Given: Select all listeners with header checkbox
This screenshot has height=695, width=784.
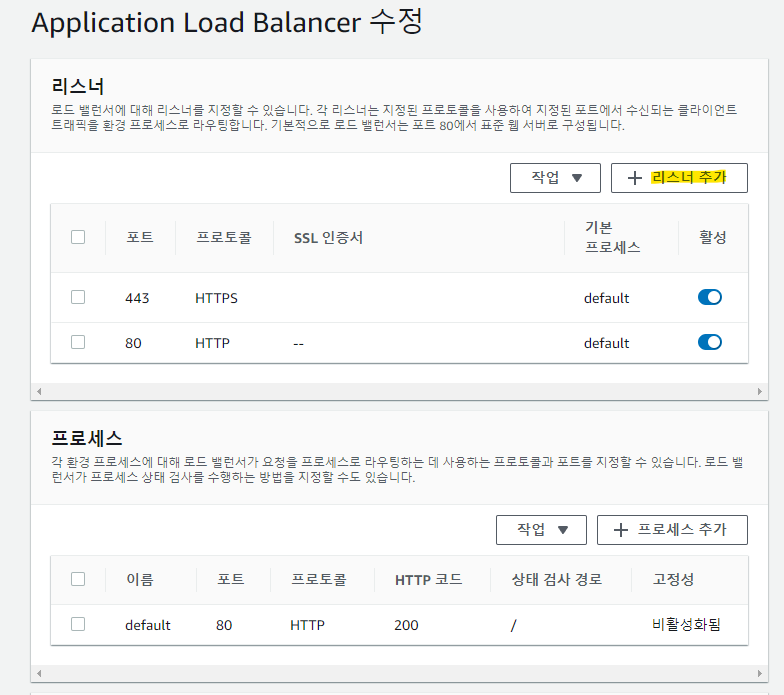Looking at the screenshot, I should [x=78, y=237].
